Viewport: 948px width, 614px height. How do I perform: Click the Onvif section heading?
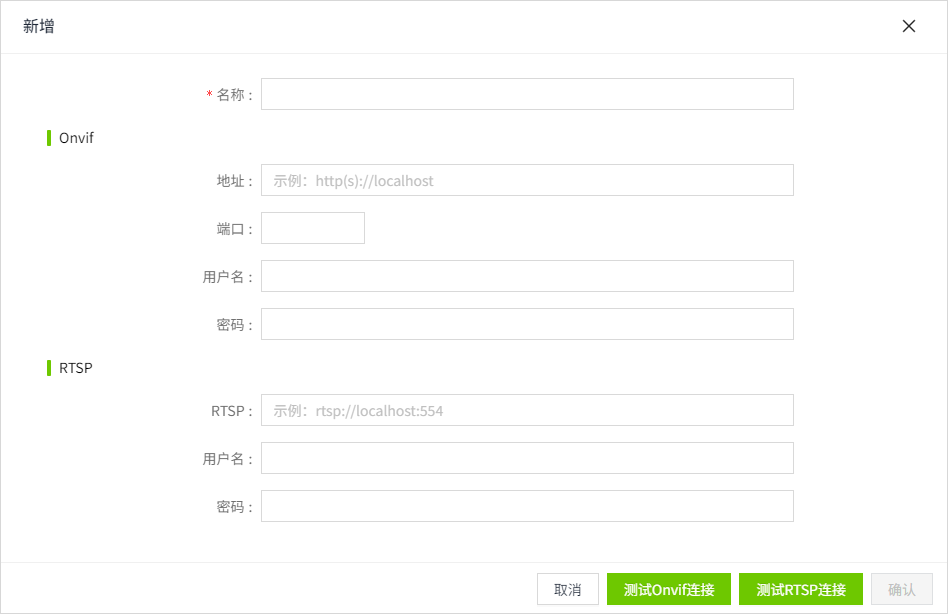[76, 138]
